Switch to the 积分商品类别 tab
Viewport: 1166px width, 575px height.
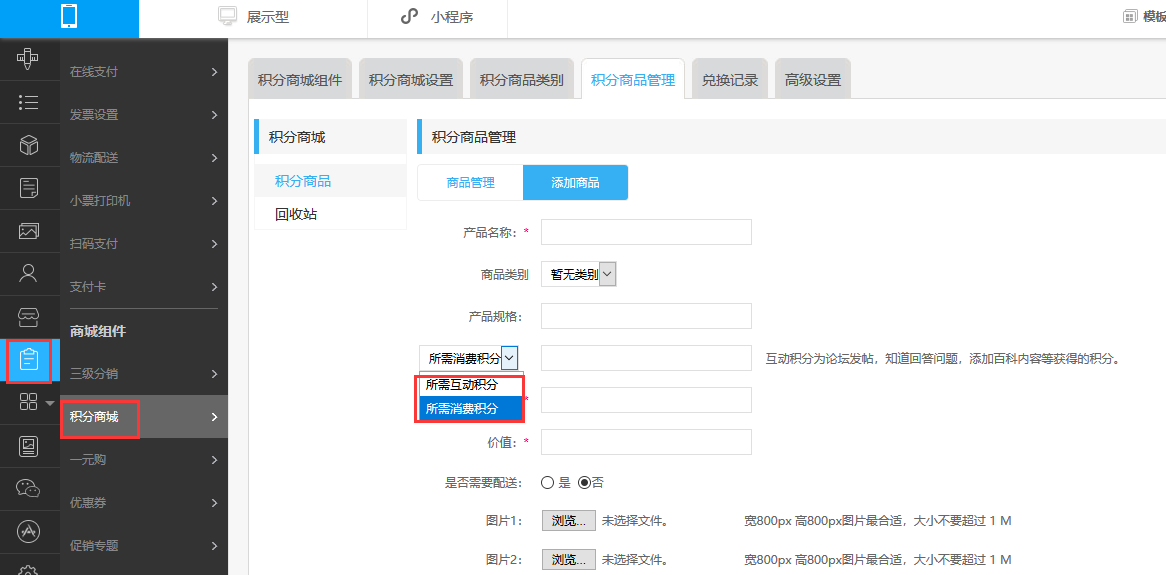[521, 80]
